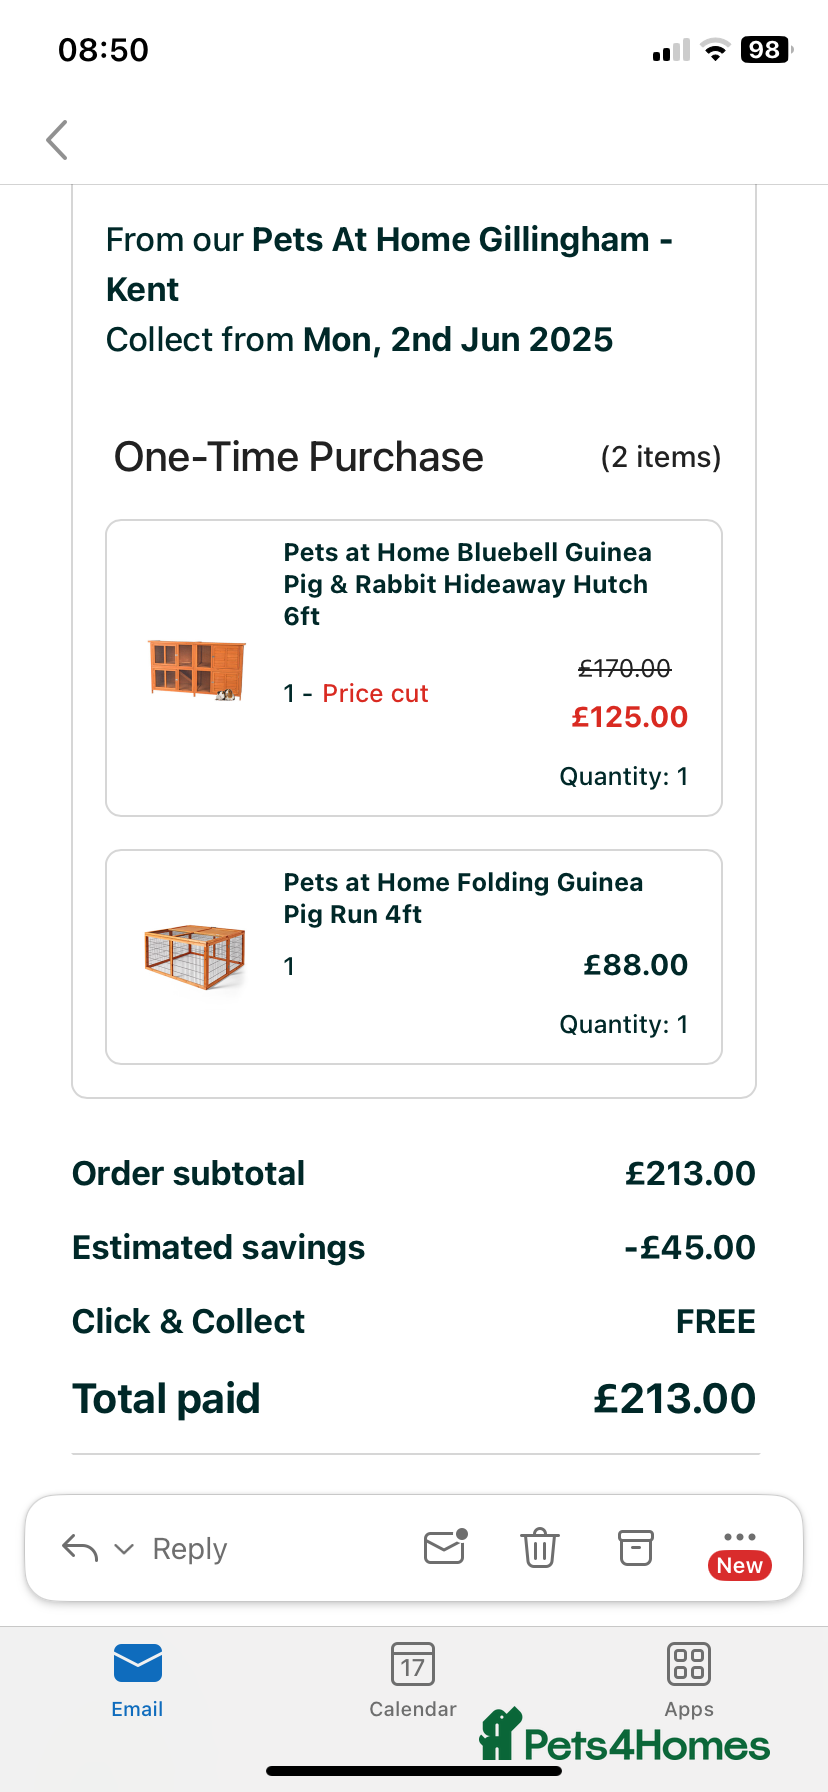Tap the Wi-Fi indicator in the status bar
The image size is (828, 1792).
713,48
